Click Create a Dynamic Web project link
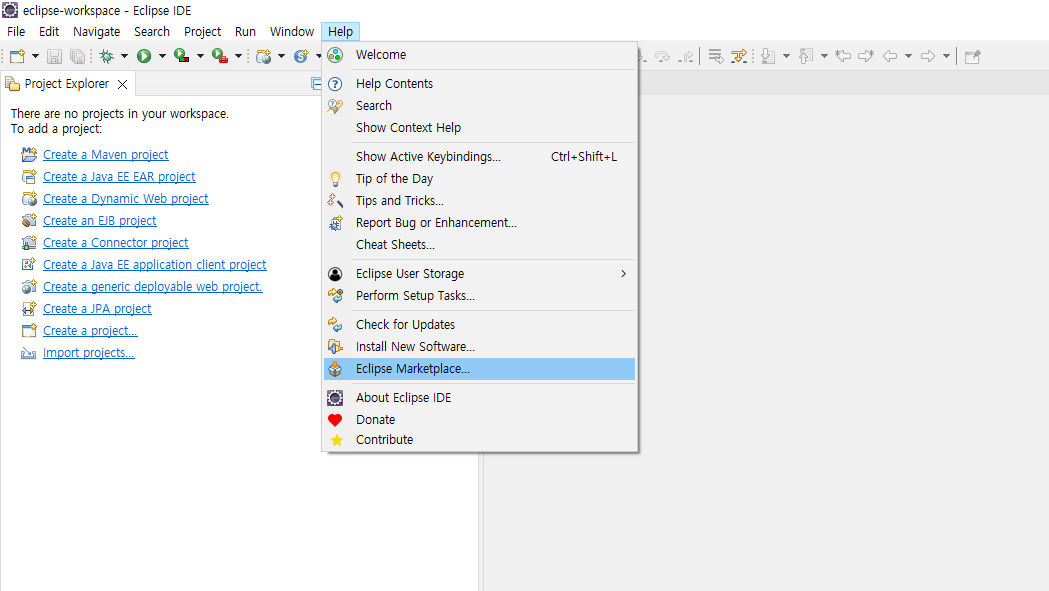This screenshot has height=591, width=1049. click(x=126, y=199)
